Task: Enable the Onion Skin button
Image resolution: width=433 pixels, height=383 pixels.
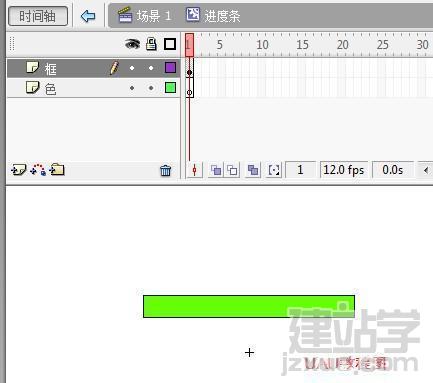Action: click(x=216, y=170)
